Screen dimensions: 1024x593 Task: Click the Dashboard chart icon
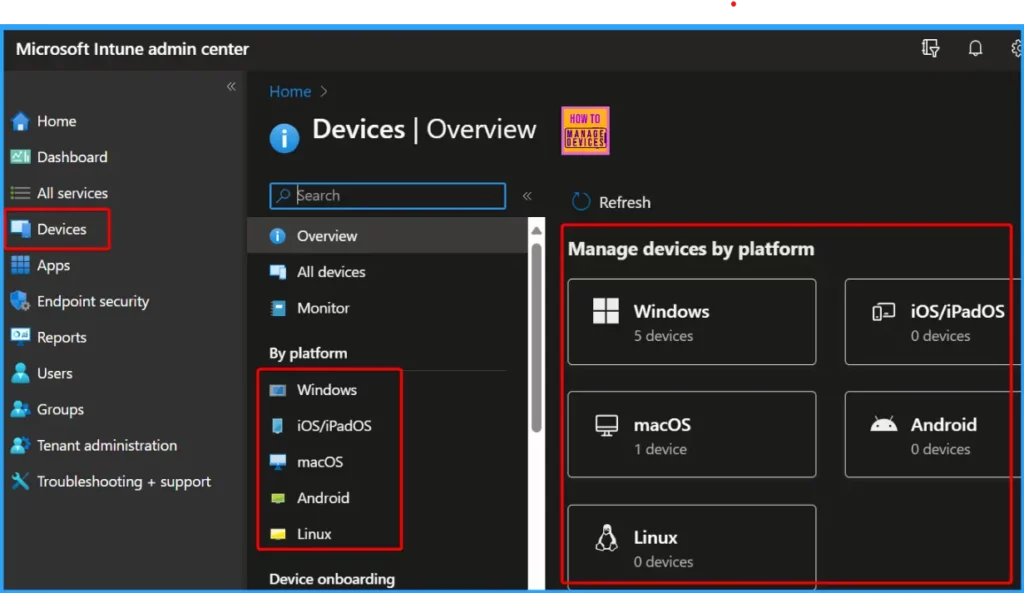[20, 157]
